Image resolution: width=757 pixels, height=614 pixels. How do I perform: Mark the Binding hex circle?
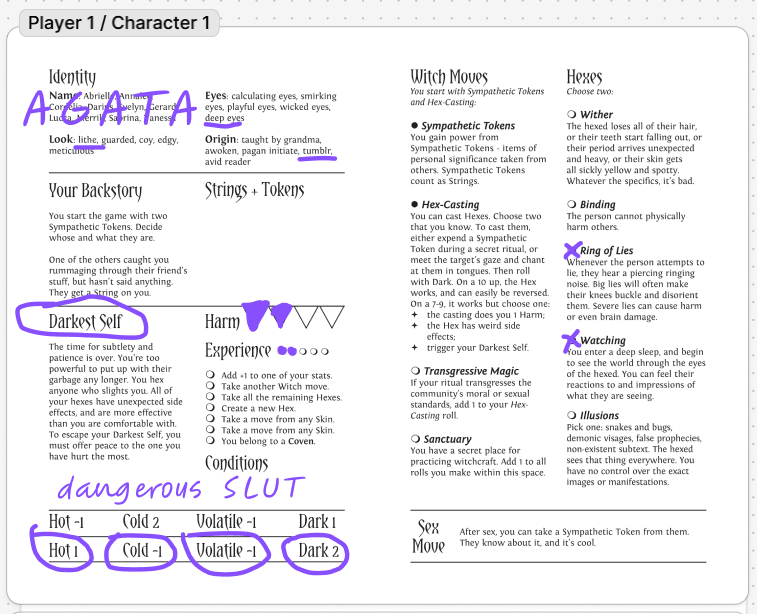(x=572, y=205)
